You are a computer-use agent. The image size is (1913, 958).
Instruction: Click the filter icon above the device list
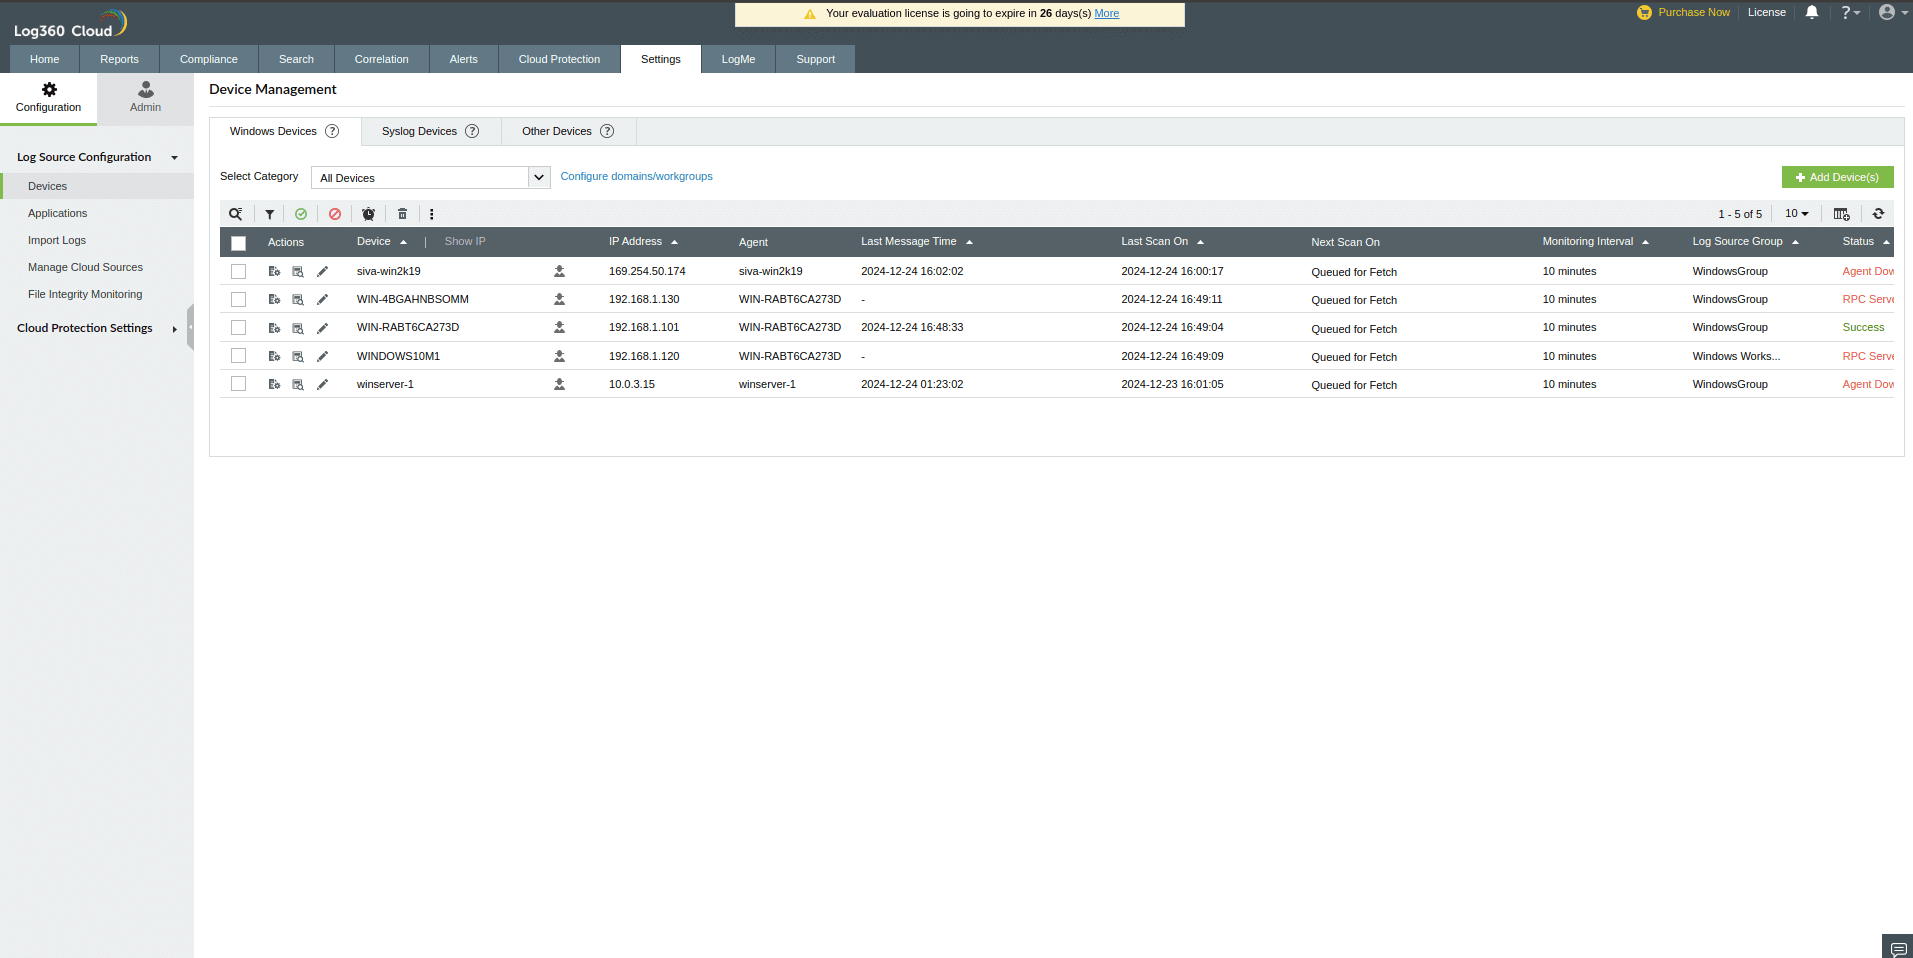(x=269, y=214)
